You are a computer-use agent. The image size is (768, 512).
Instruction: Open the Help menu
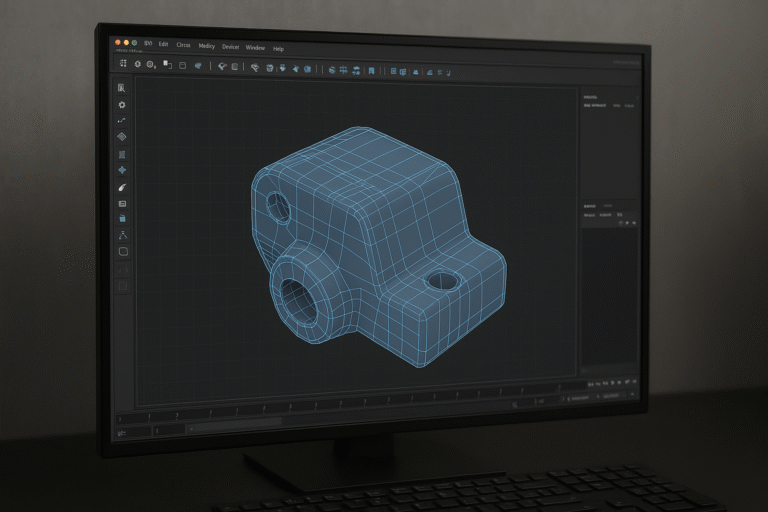tap(278, 49)
